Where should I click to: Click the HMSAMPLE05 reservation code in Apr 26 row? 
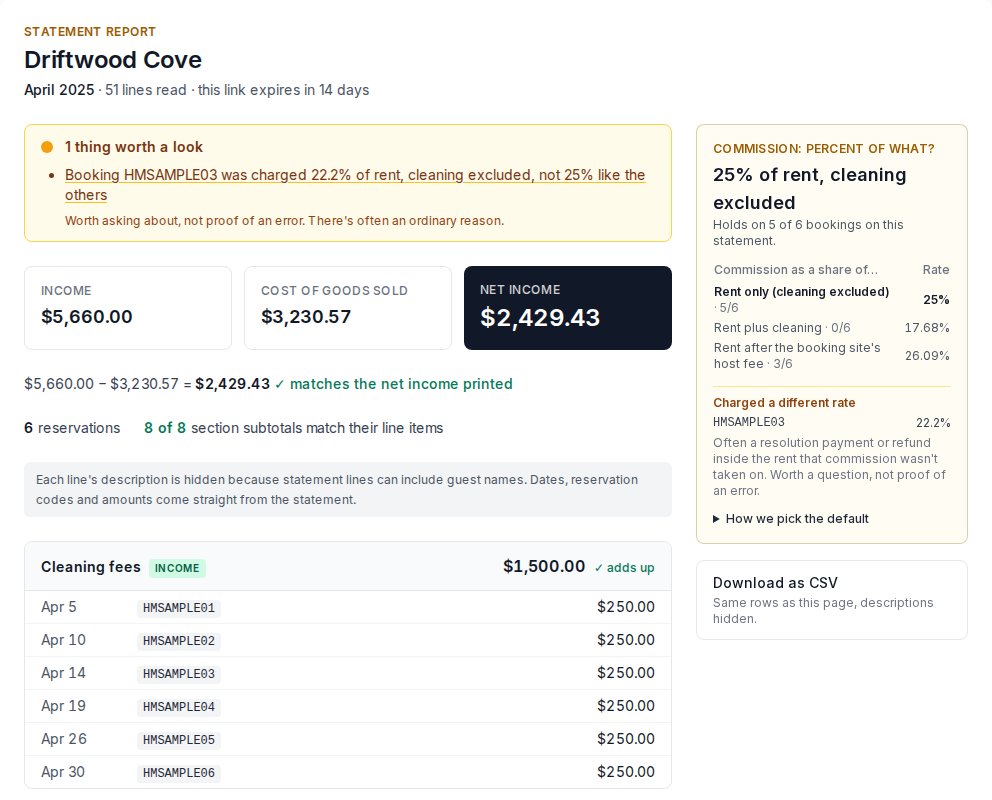(x=178, y=739)
